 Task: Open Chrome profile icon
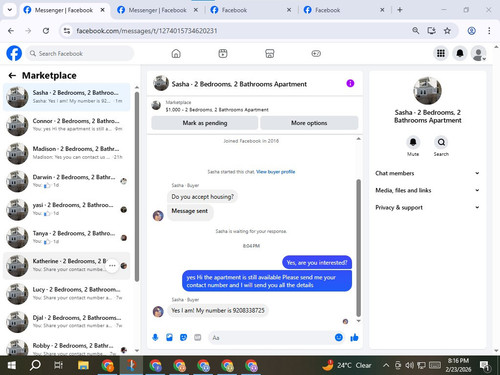[x=471, y=31]
